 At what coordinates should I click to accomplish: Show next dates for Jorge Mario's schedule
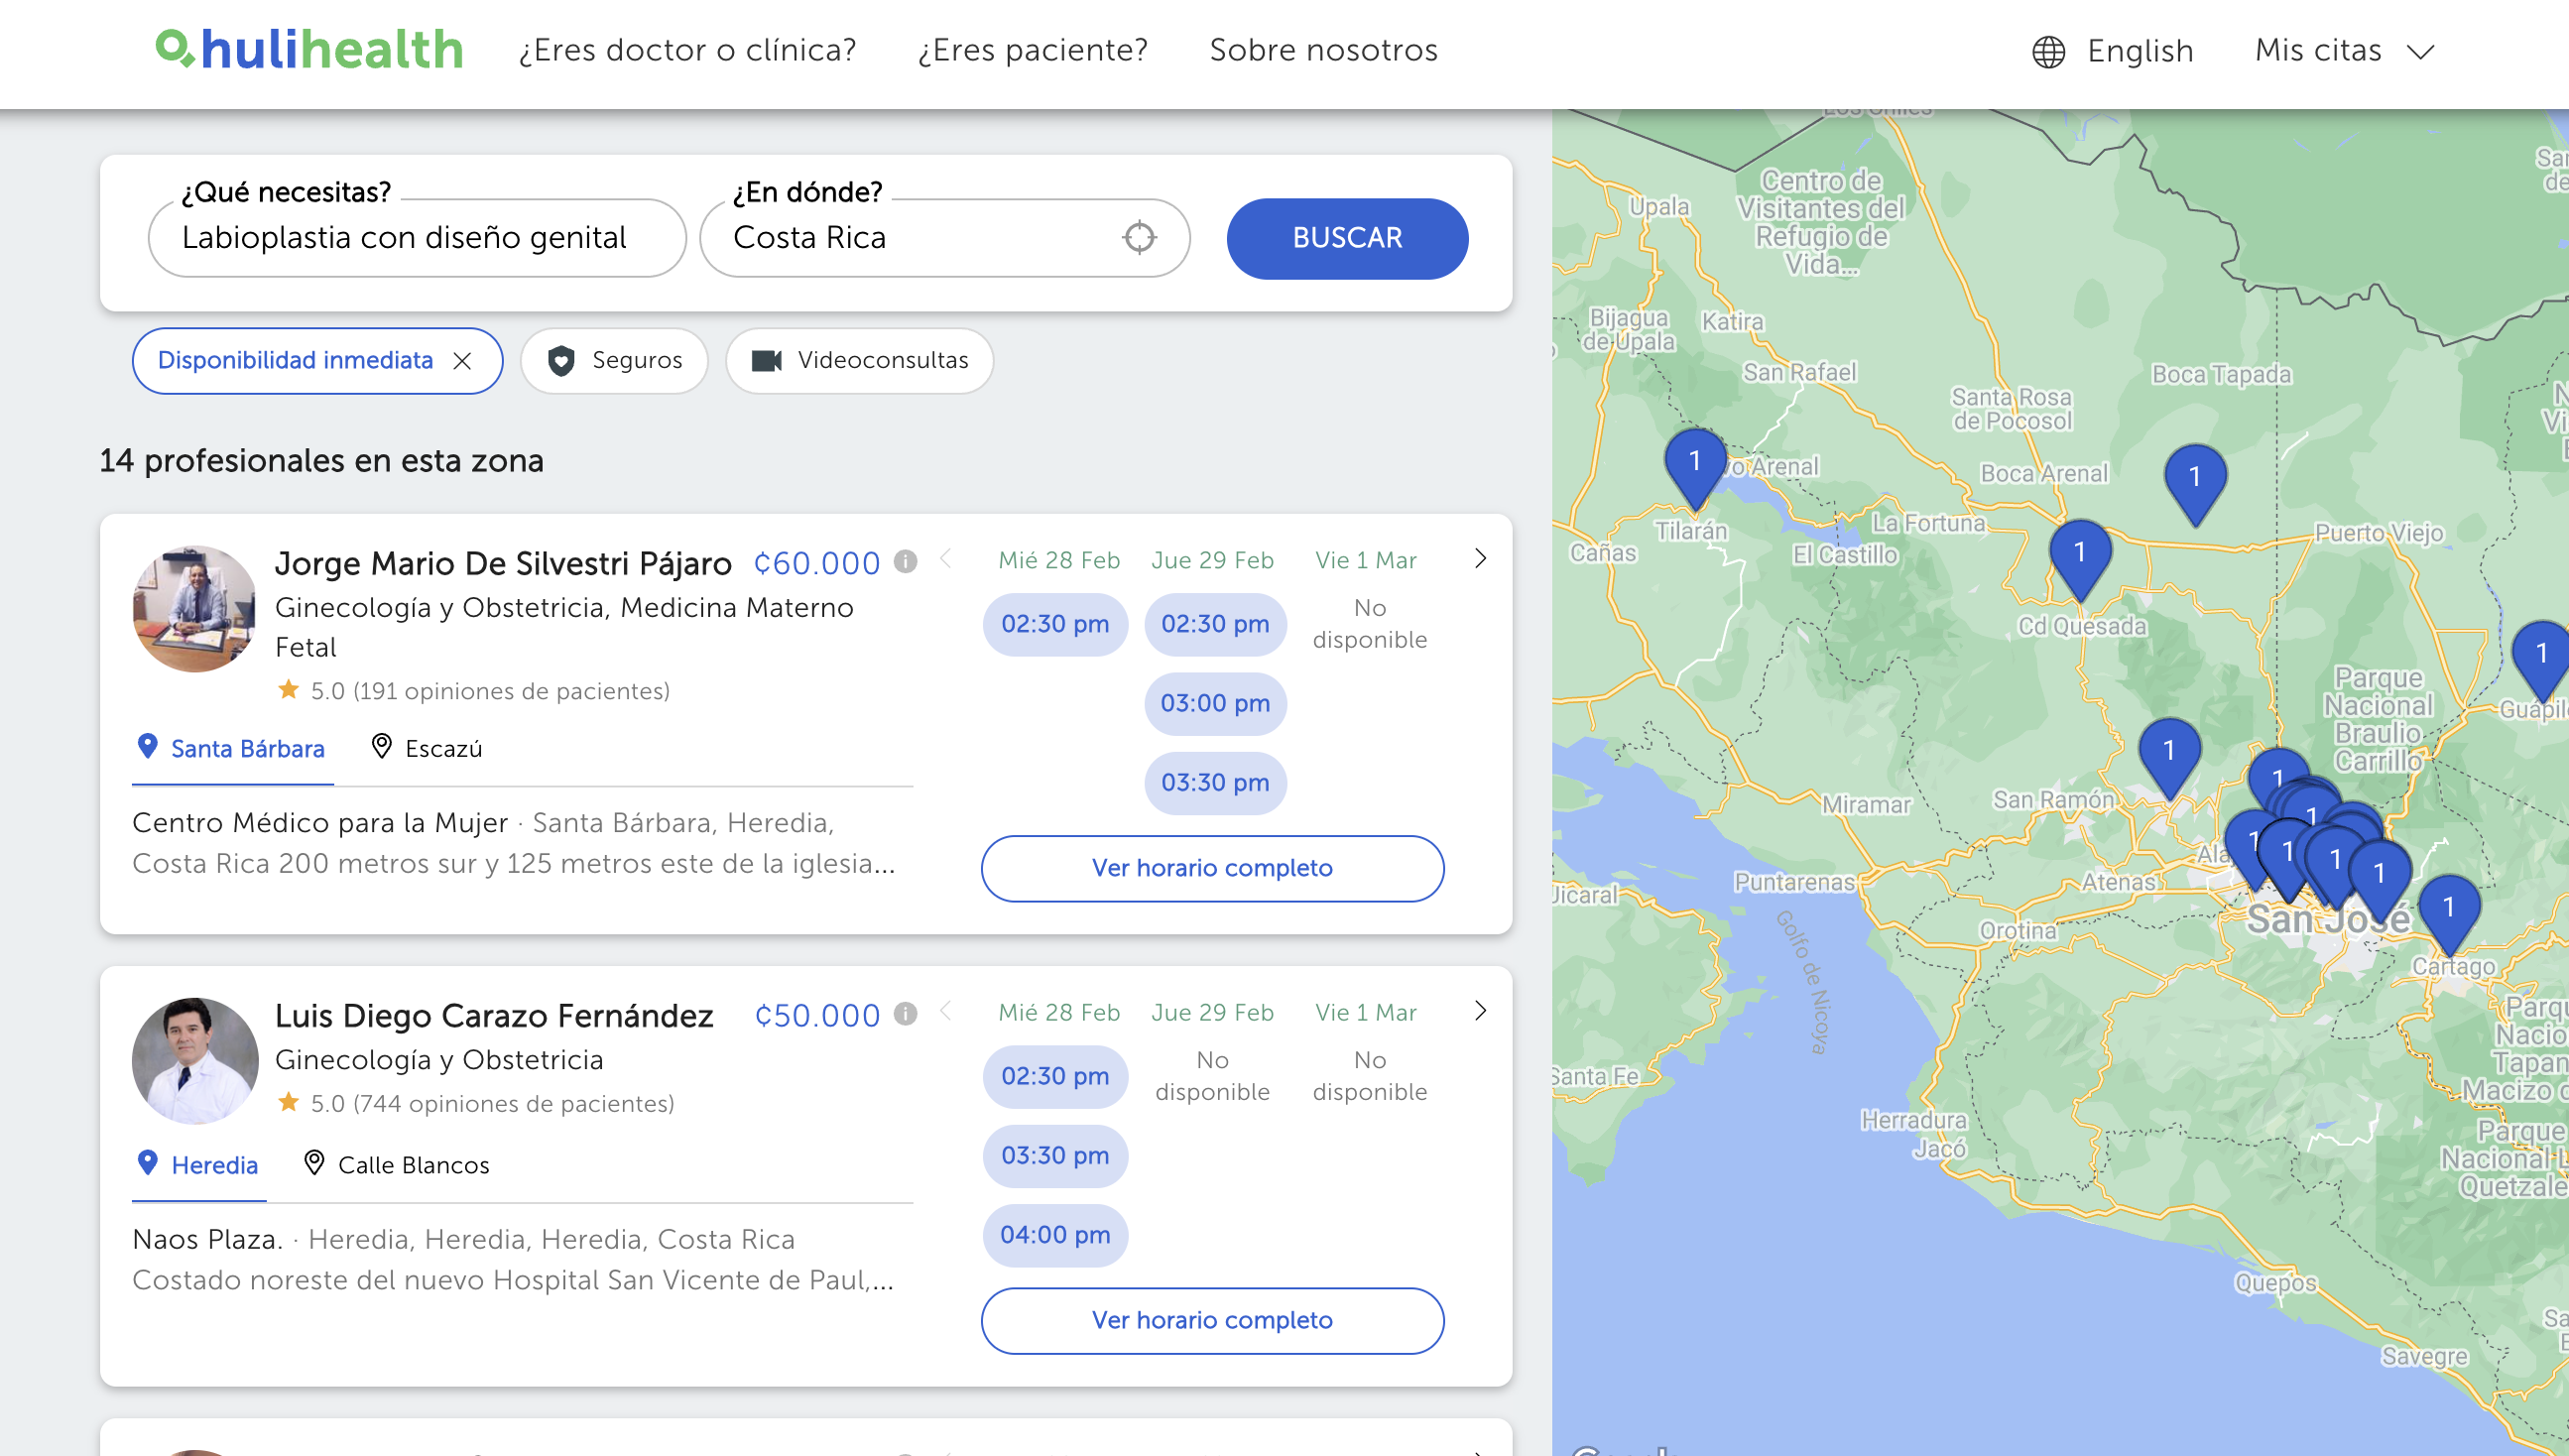1480,559
